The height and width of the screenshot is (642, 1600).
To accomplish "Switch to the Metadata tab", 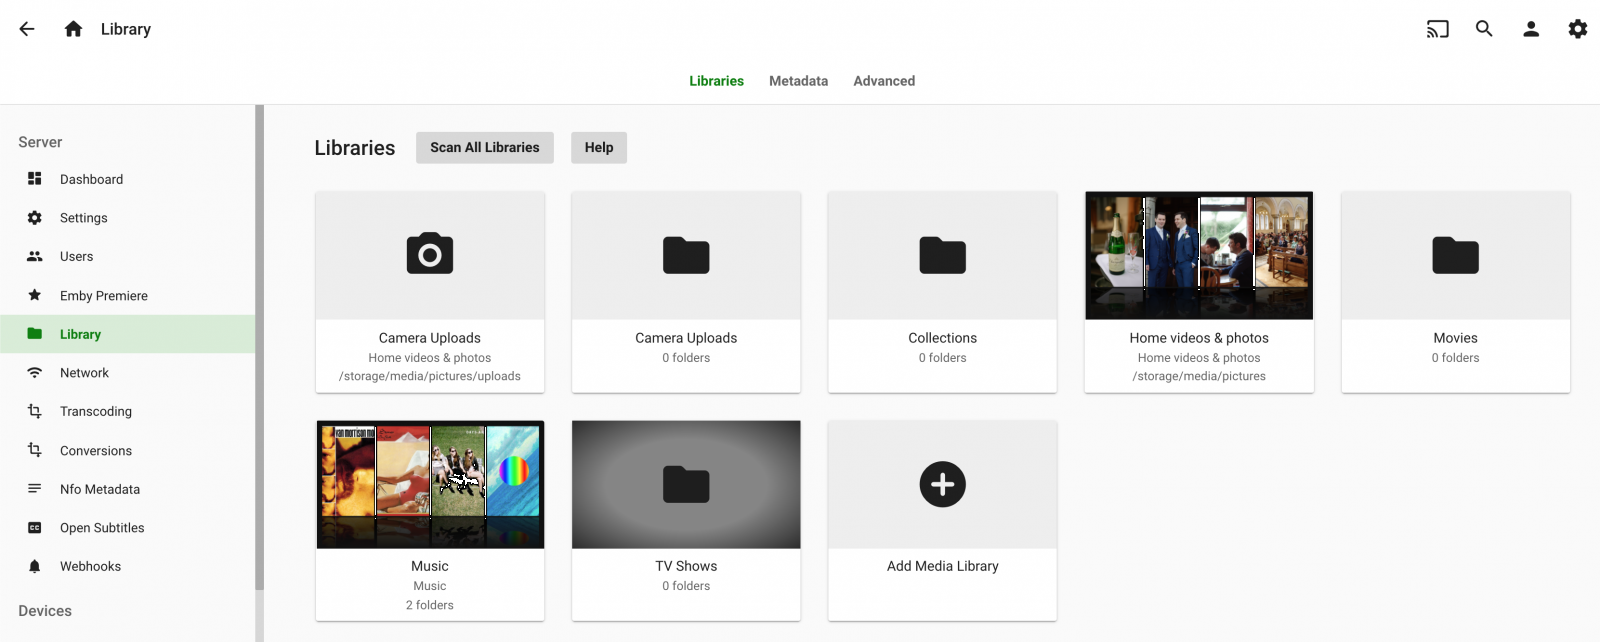I will 798,81.
